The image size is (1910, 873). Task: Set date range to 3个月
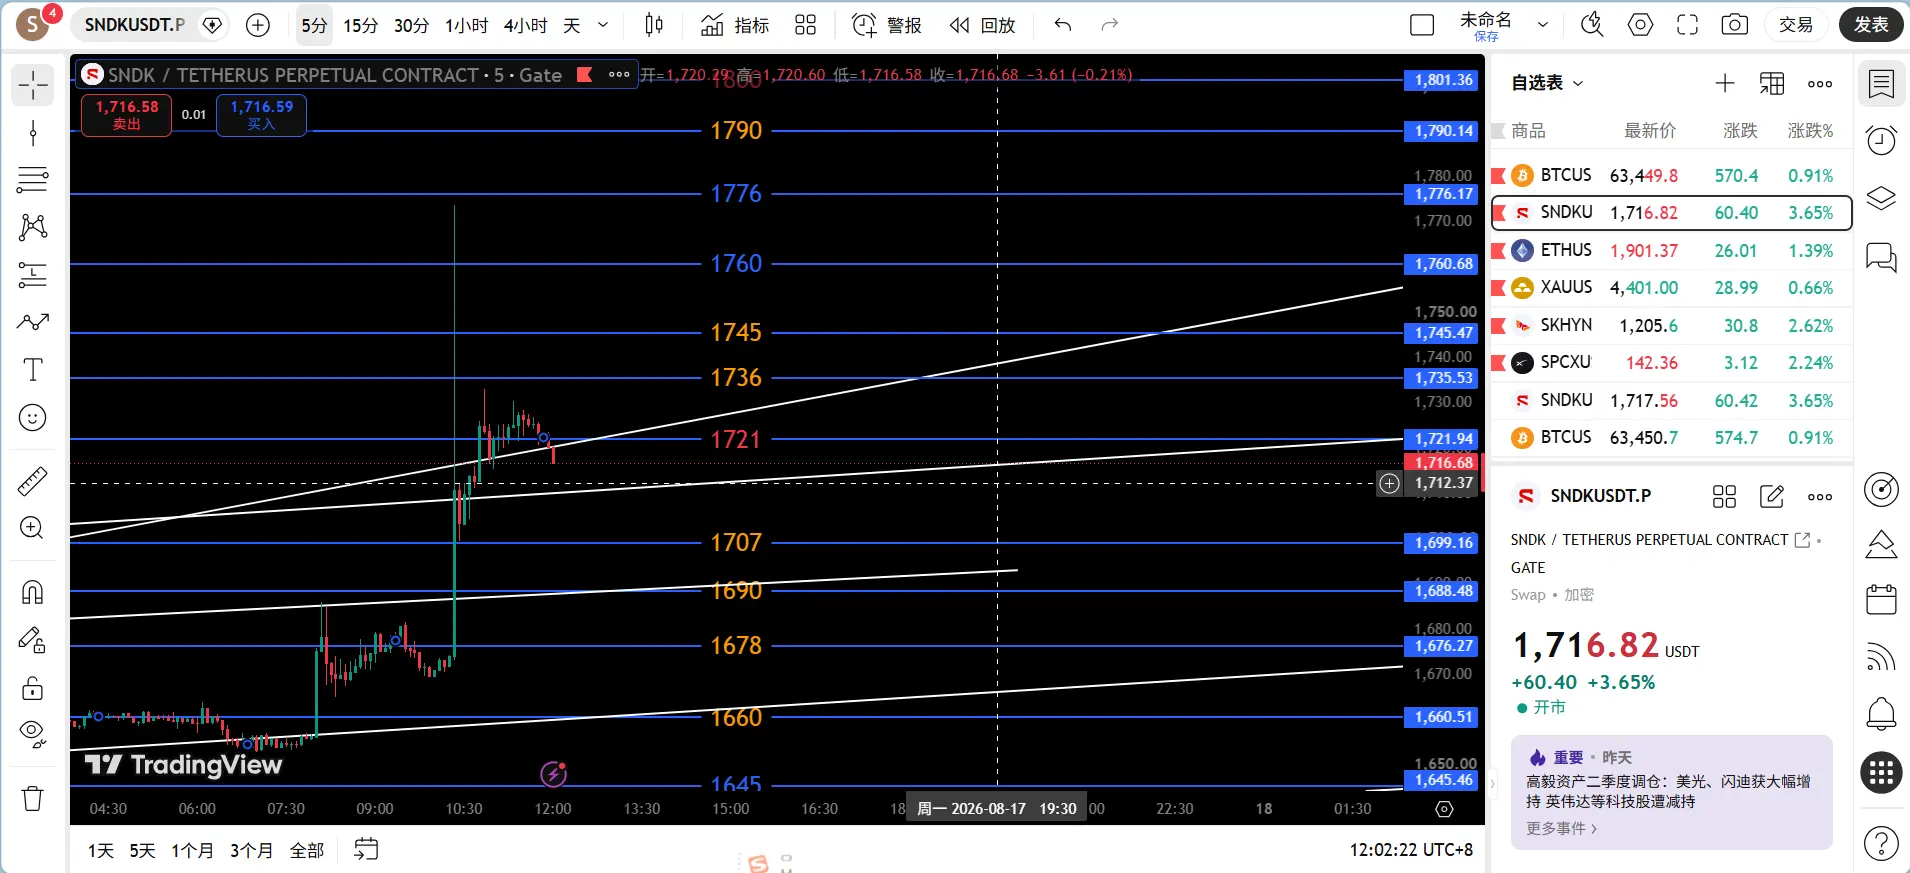coord(251,850)
